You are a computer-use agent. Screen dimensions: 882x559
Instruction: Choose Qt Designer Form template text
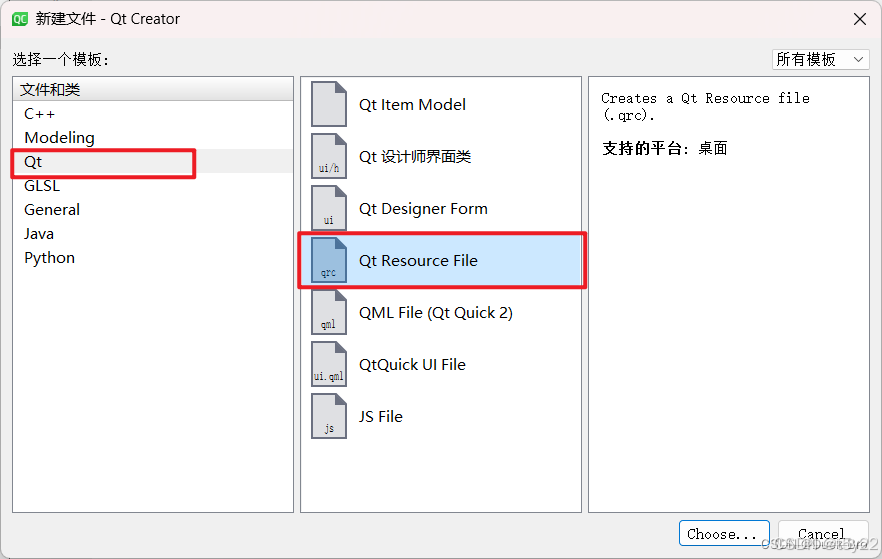(x=423, y=209)
